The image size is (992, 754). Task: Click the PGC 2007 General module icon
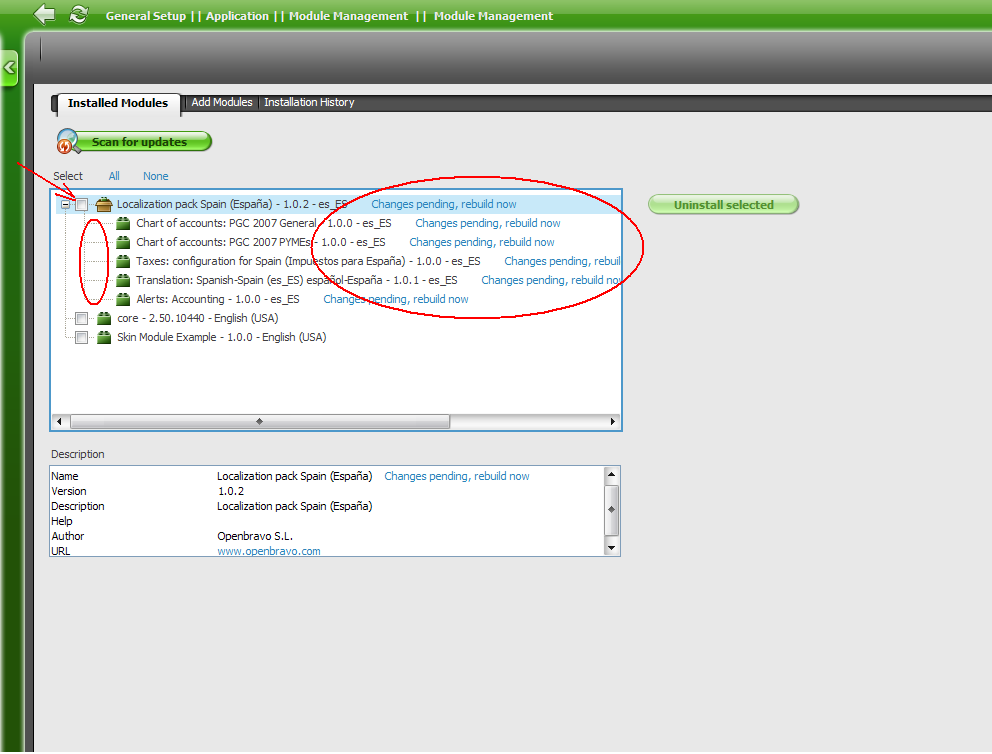pos(123,223)
